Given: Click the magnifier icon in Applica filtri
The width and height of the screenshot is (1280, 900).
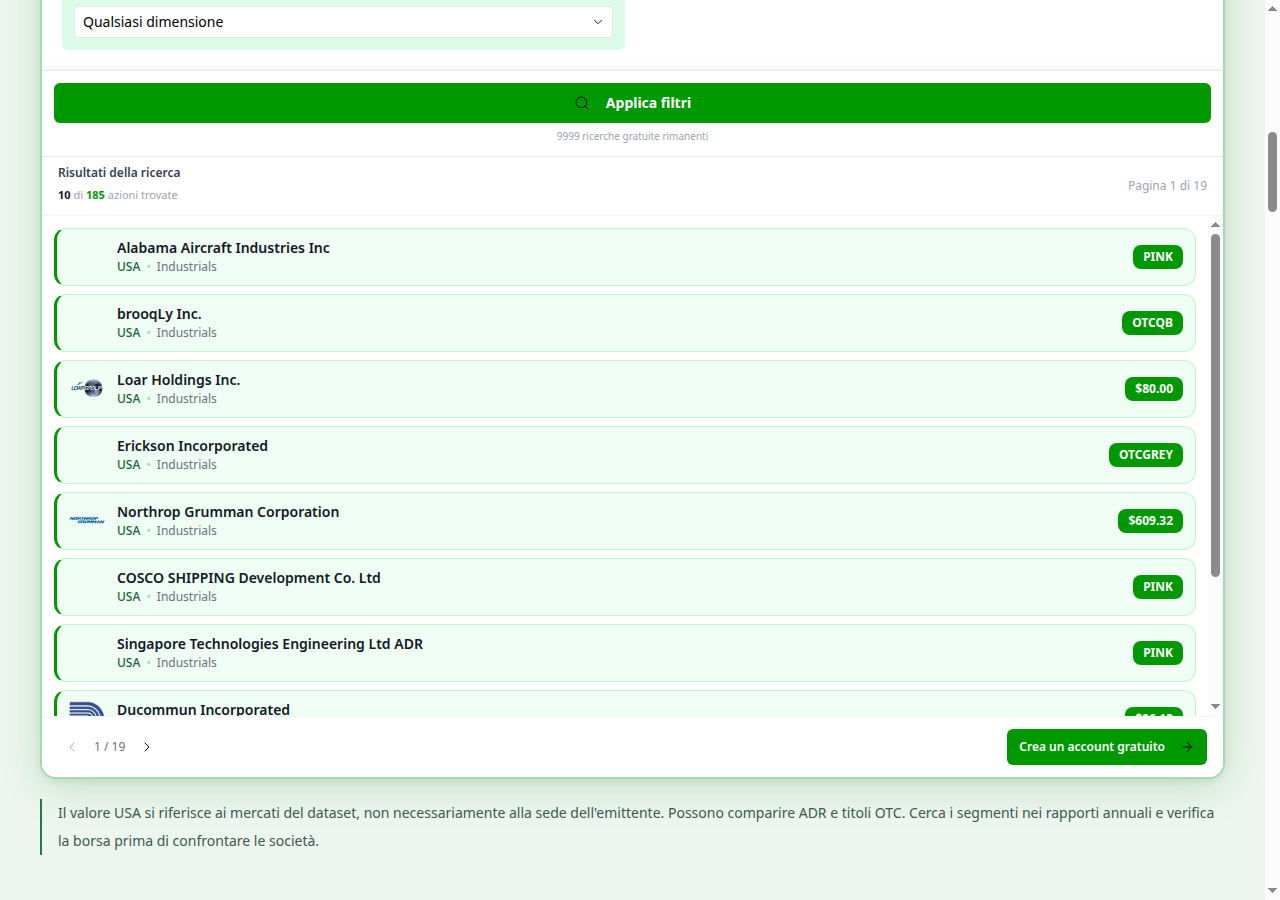Looking at the screenshot, I should coord(582,103).
